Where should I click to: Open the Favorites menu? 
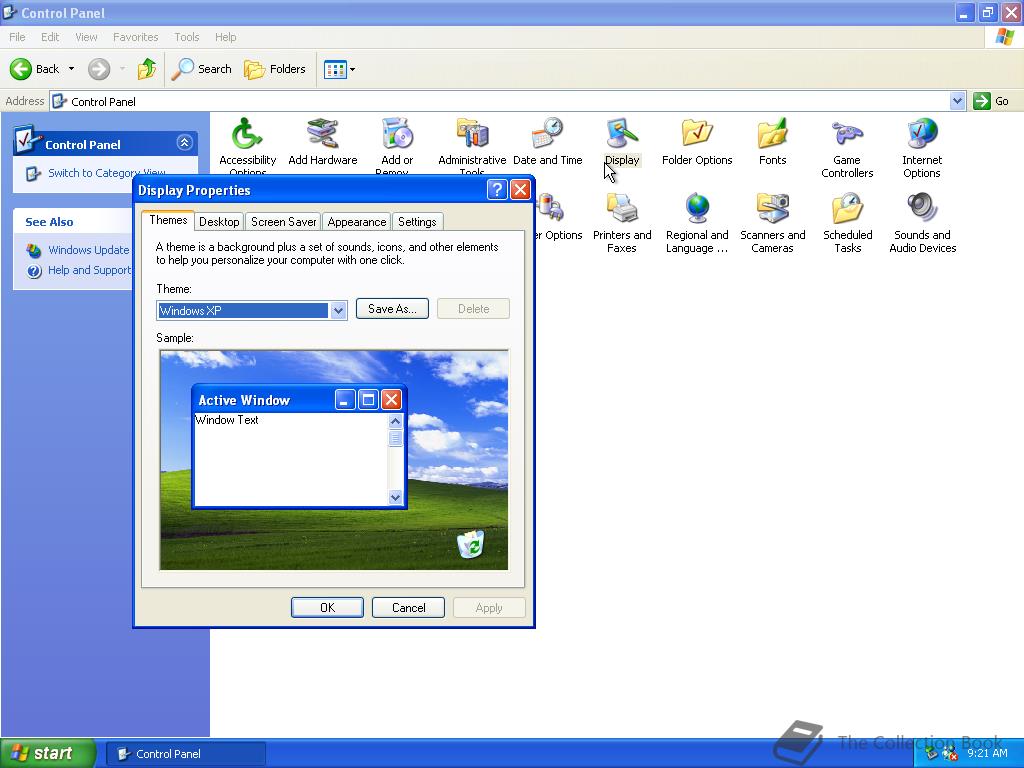pos(135,37)
